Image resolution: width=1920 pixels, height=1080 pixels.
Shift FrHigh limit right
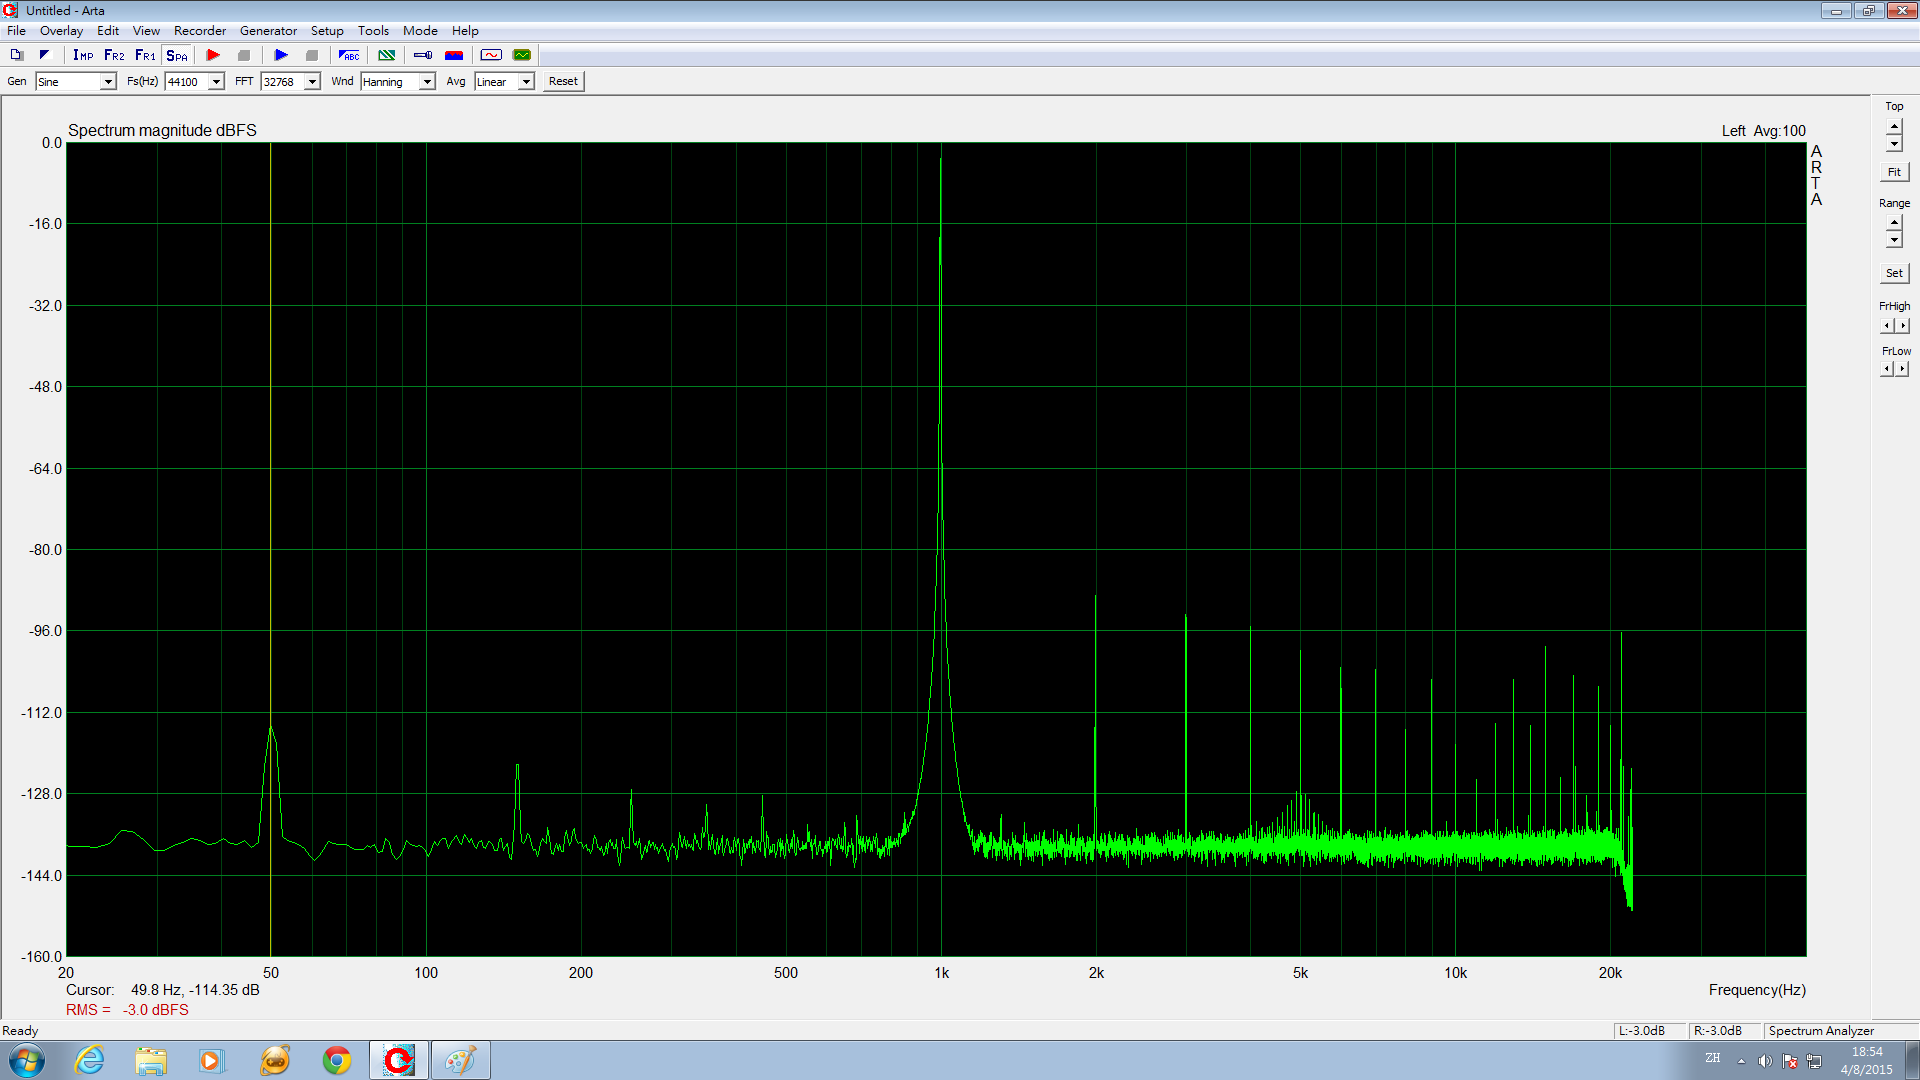(x=1903, y=326)
